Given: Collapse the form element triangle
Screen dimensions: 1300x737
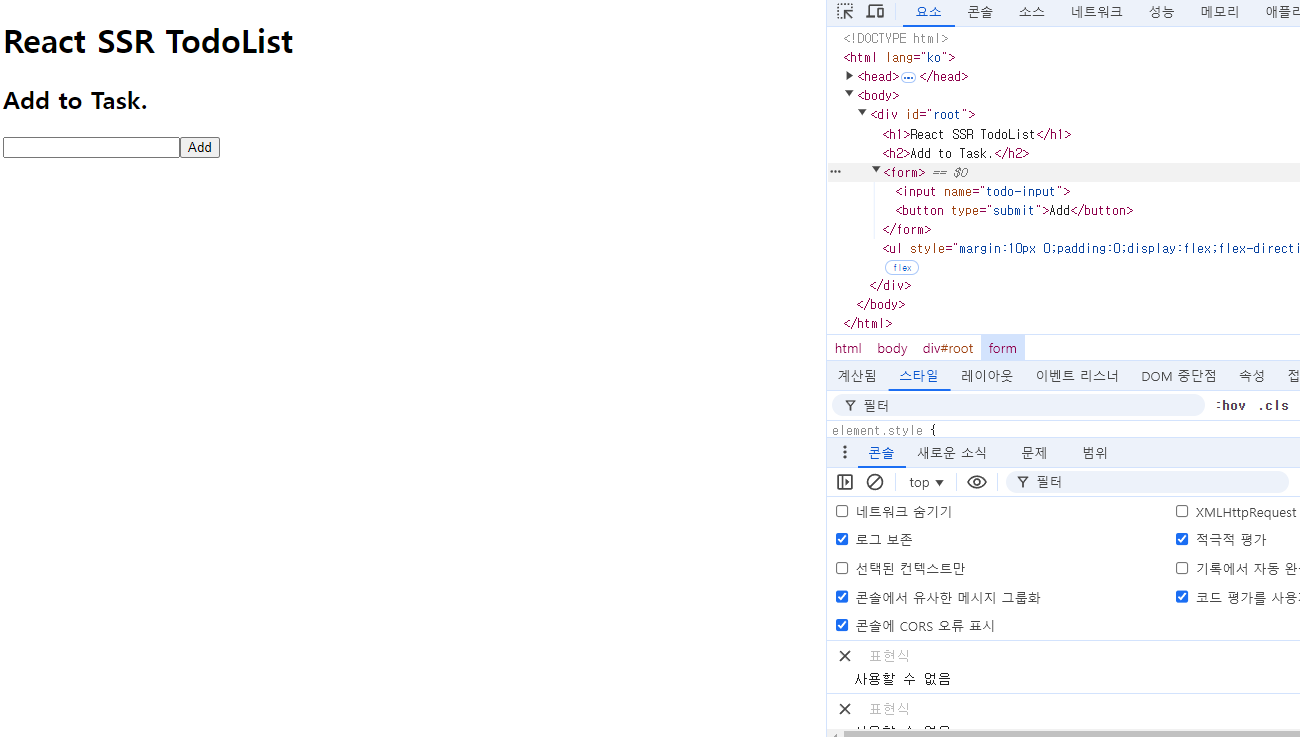Looking at the screenshot, I should click(876, 171).
